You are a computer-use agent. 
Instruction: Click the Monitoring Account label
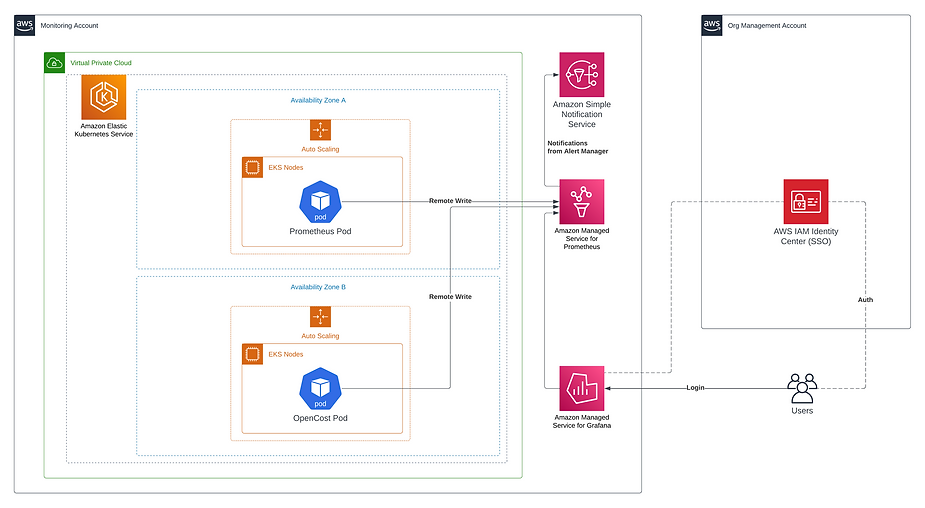pyautogui.click(x=70, y=25)
